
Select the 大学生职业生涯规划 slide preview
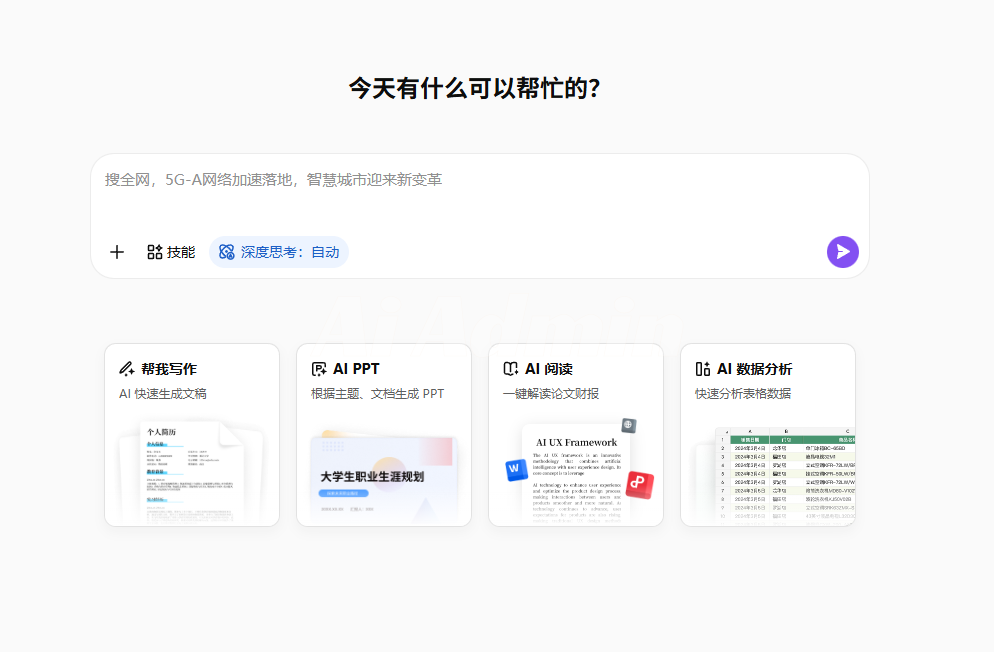[x=383, y=478]
